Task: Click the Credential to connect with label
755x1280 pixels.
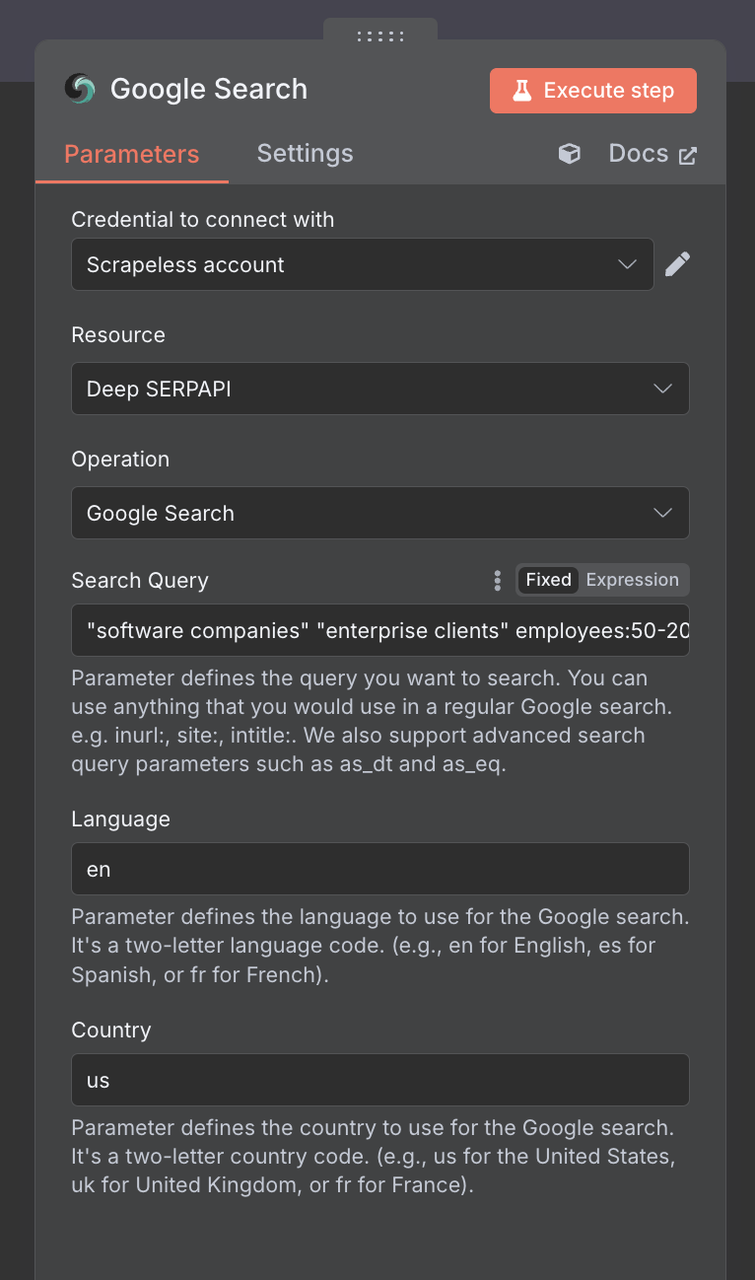Action: pyautogui.click(x=203, y=219)
